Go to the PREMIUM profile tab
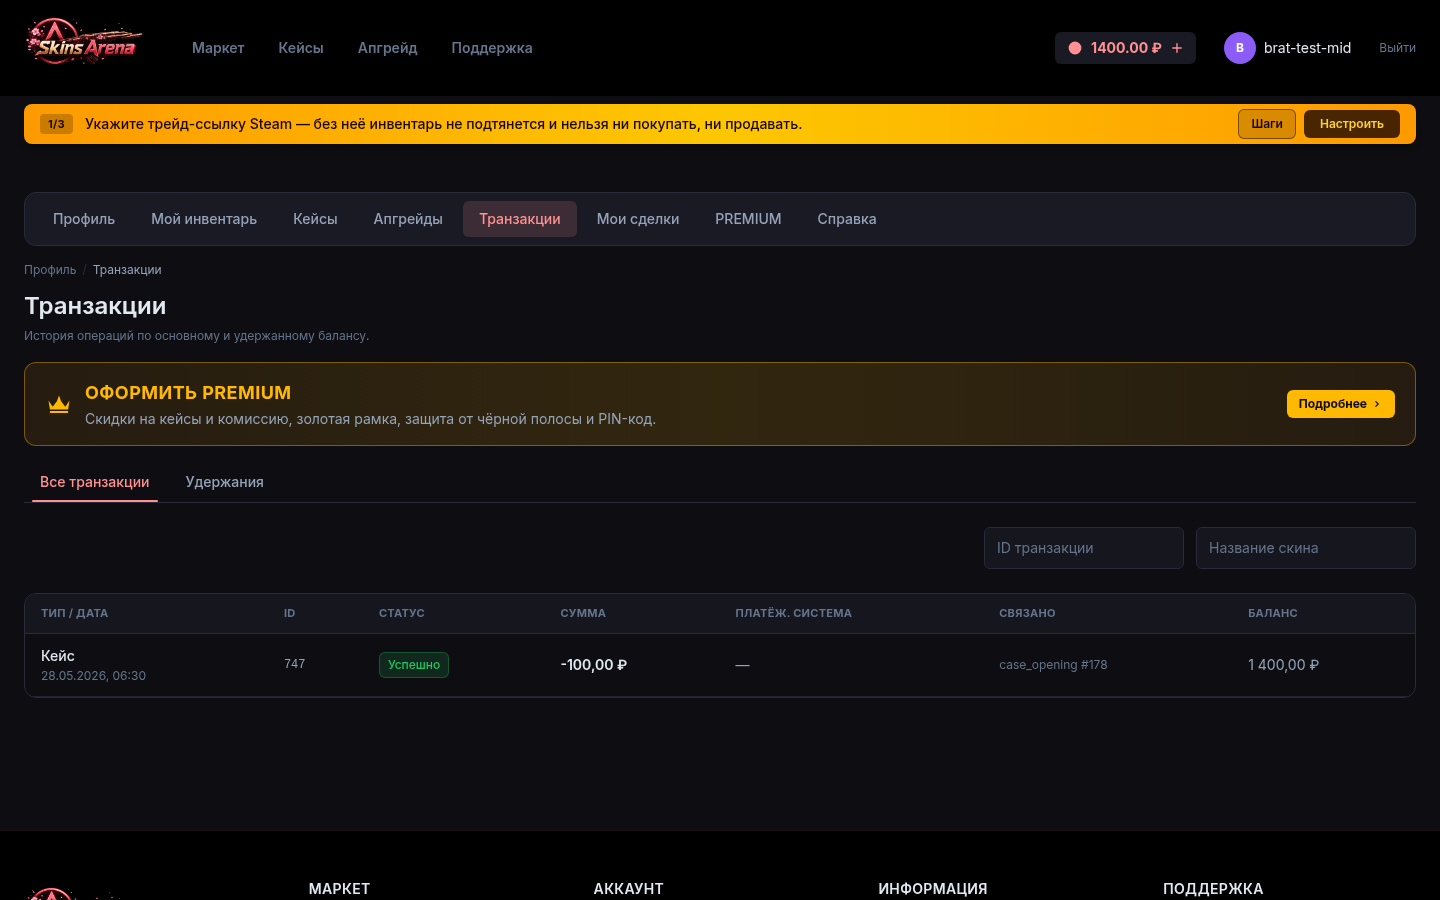This screenshot has width=1440, height=900. 748,219
